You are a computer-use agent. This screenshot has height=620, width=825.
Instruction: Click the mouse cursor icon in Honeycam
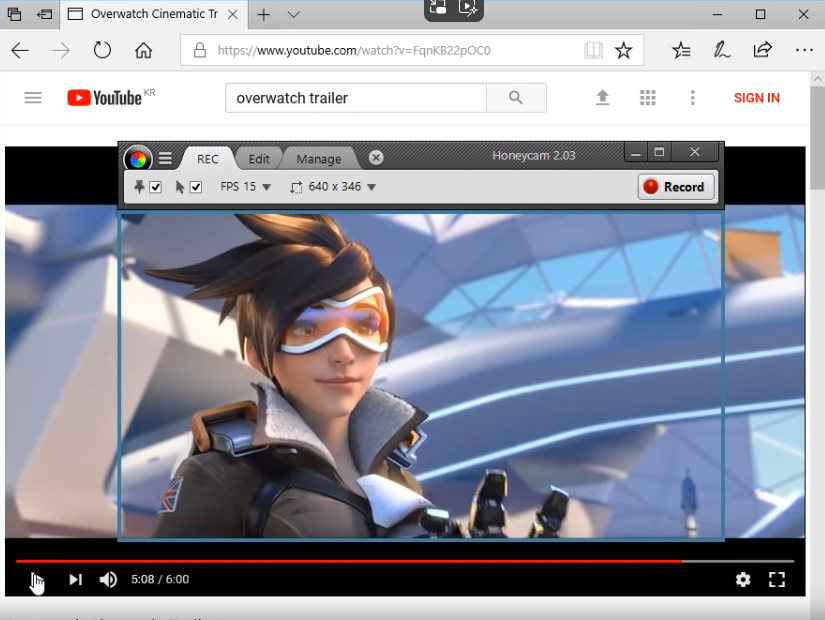pyautogui.click(x=180, y=187)
